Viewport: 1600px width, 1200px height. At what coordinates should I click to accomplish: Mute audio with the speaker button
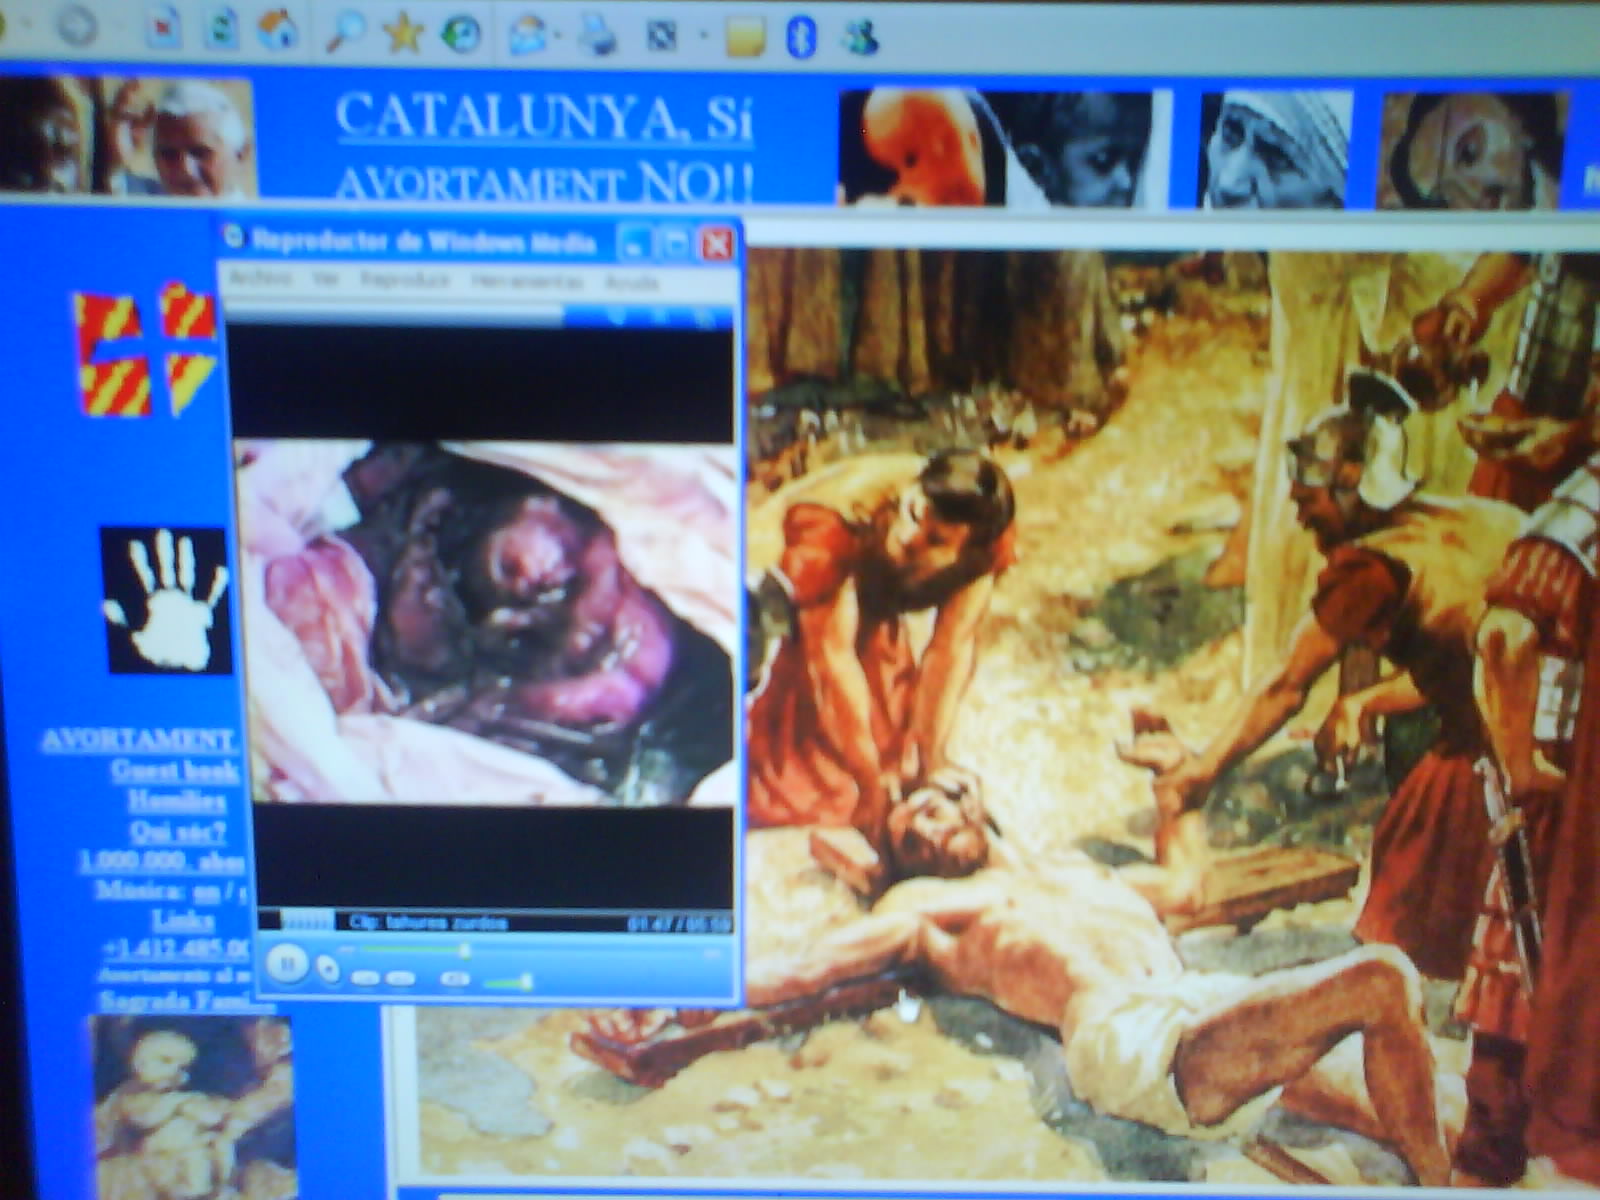point(454,979)
